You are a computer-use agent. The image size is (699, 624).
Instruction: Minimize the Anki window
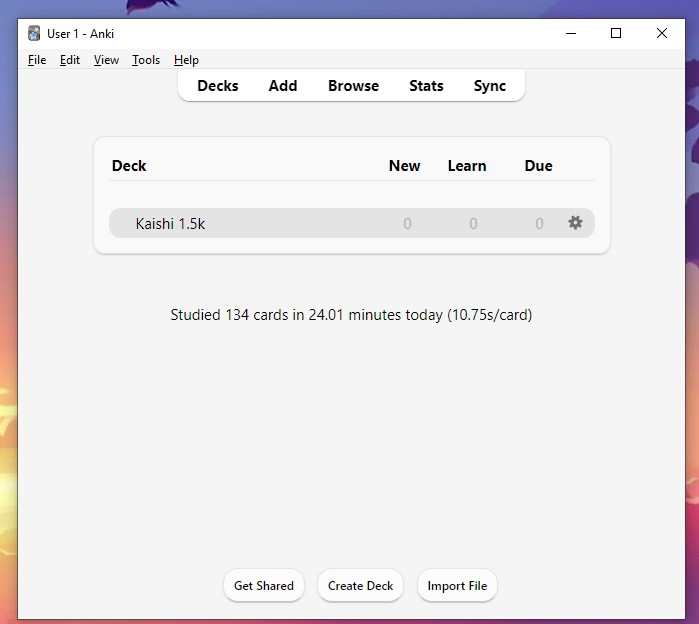pos(571,33)
